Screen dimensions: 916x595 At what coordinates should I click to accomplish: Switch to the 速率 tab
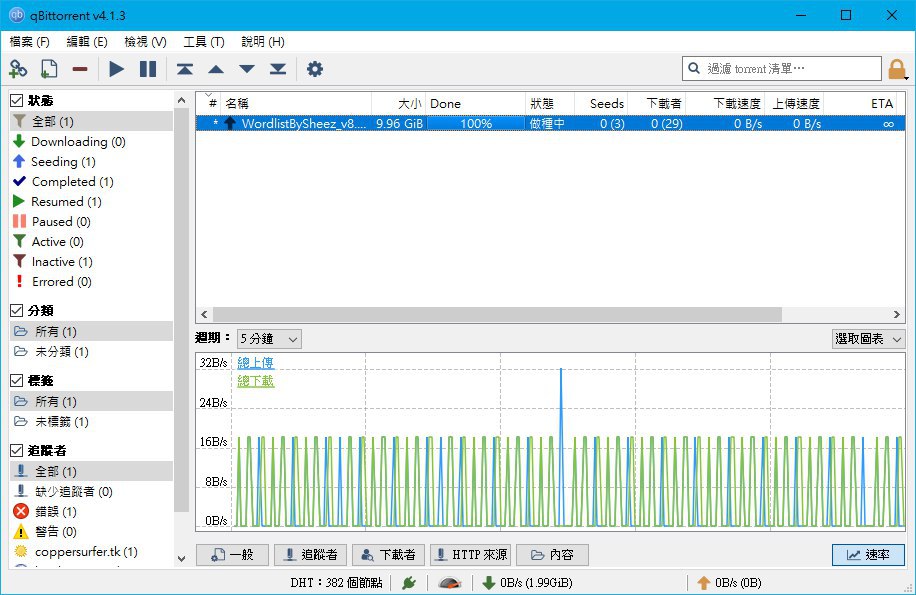point(868,555)
